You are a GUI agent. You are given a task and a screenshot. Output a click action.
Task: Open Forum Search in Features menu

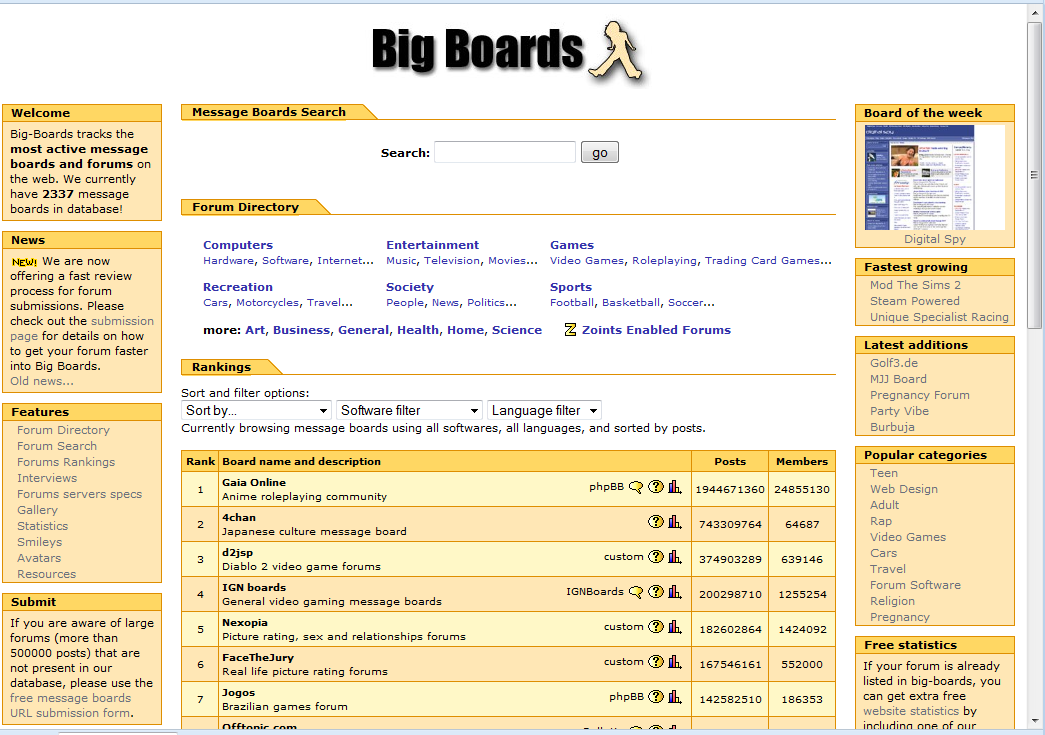[x=57, y=446]
